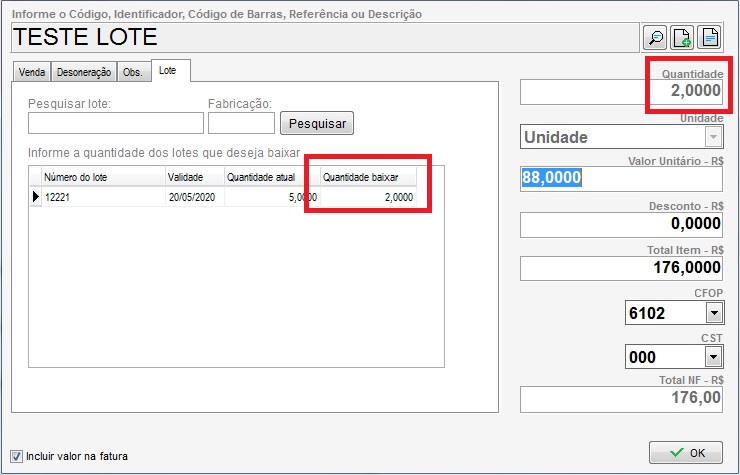Click the magnifier search product icon
The width and height of the screenshot is (740, 475).
[655, 38]
